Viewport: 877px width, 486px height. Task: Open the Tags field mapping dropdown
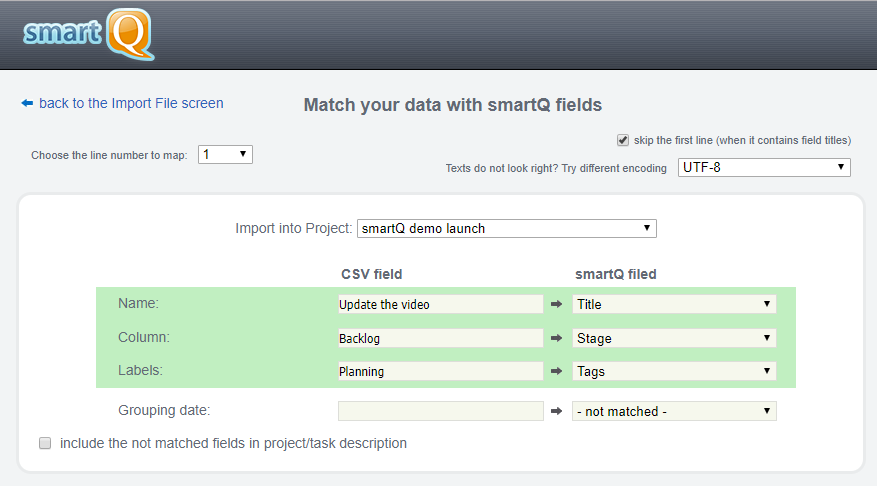coord(674,371)
